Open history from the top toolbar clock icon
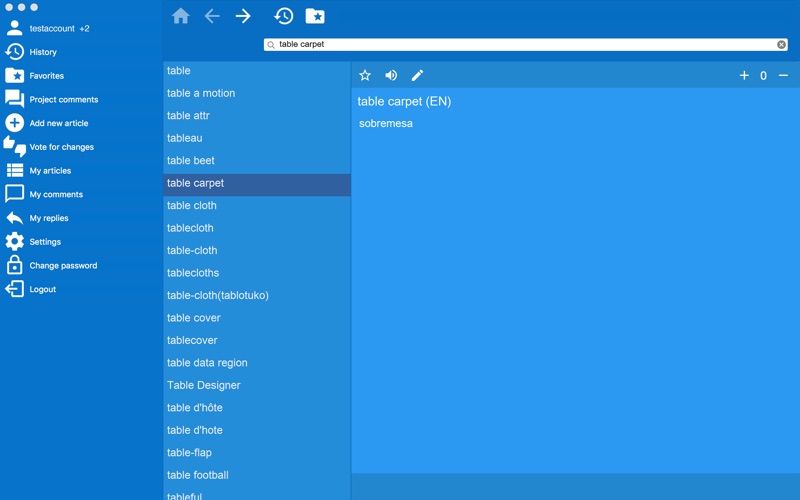Image resolution: width=800 pixels, height=500 pixels. [284, 16]
